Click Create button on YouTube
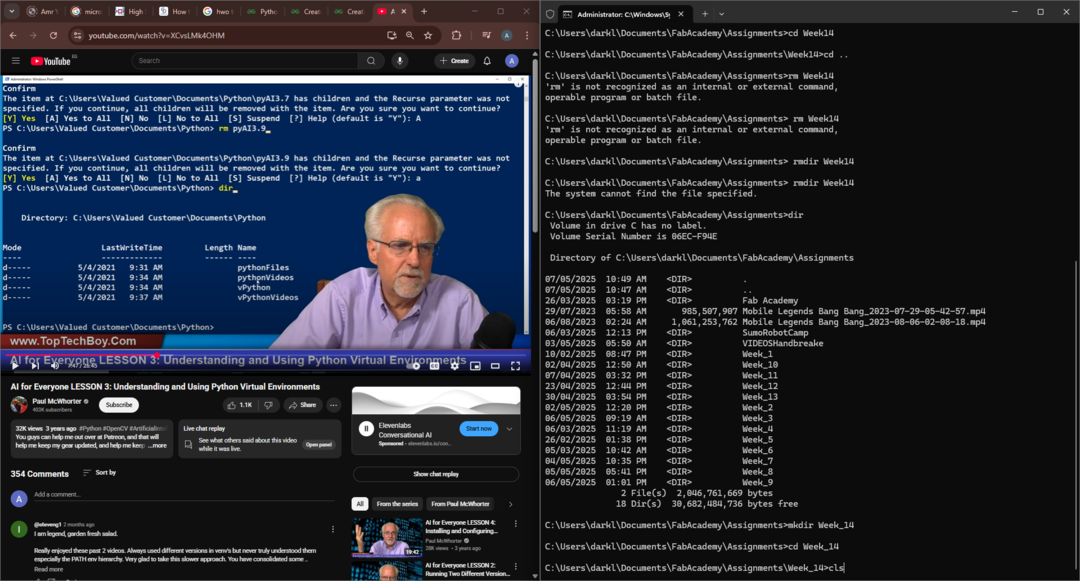The image size is (1080, 581). point(454,61)
